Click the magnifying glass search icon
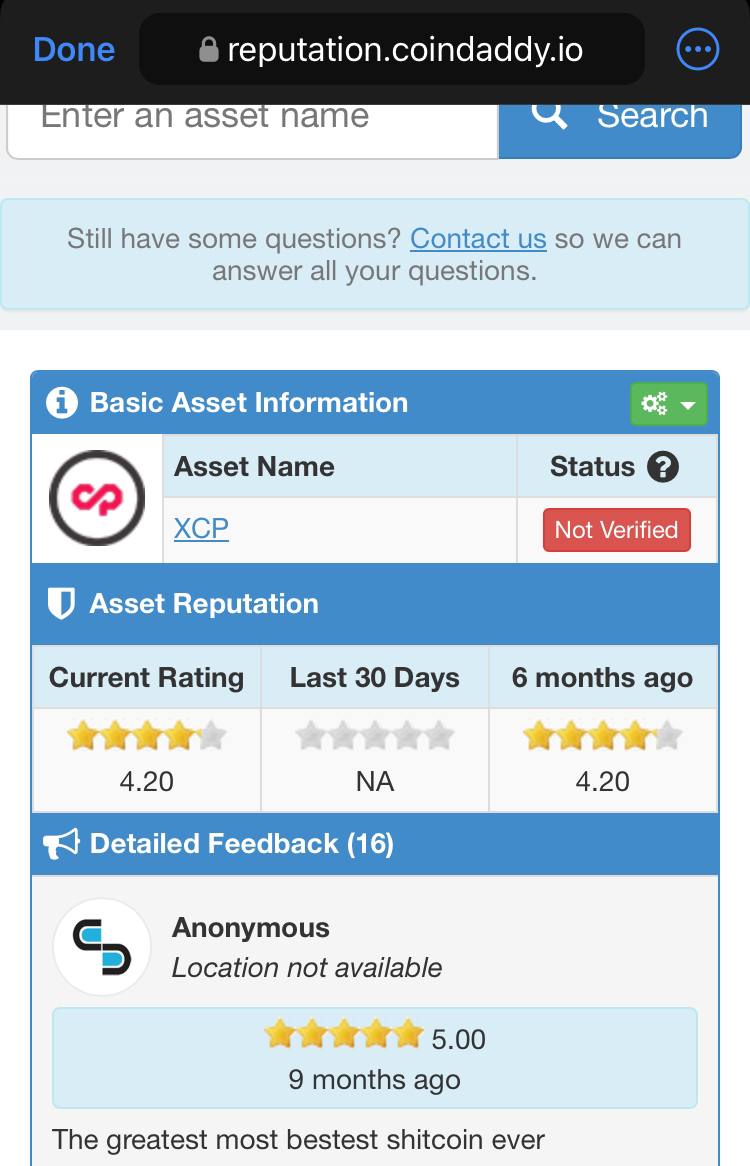 549,115
